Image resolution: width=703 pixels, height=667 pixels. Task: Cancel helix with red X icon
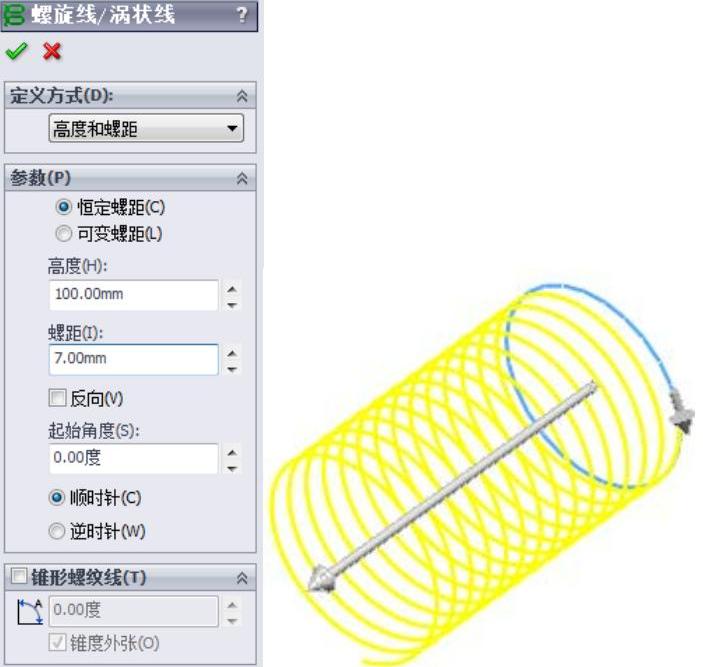[x=52, y=51]
